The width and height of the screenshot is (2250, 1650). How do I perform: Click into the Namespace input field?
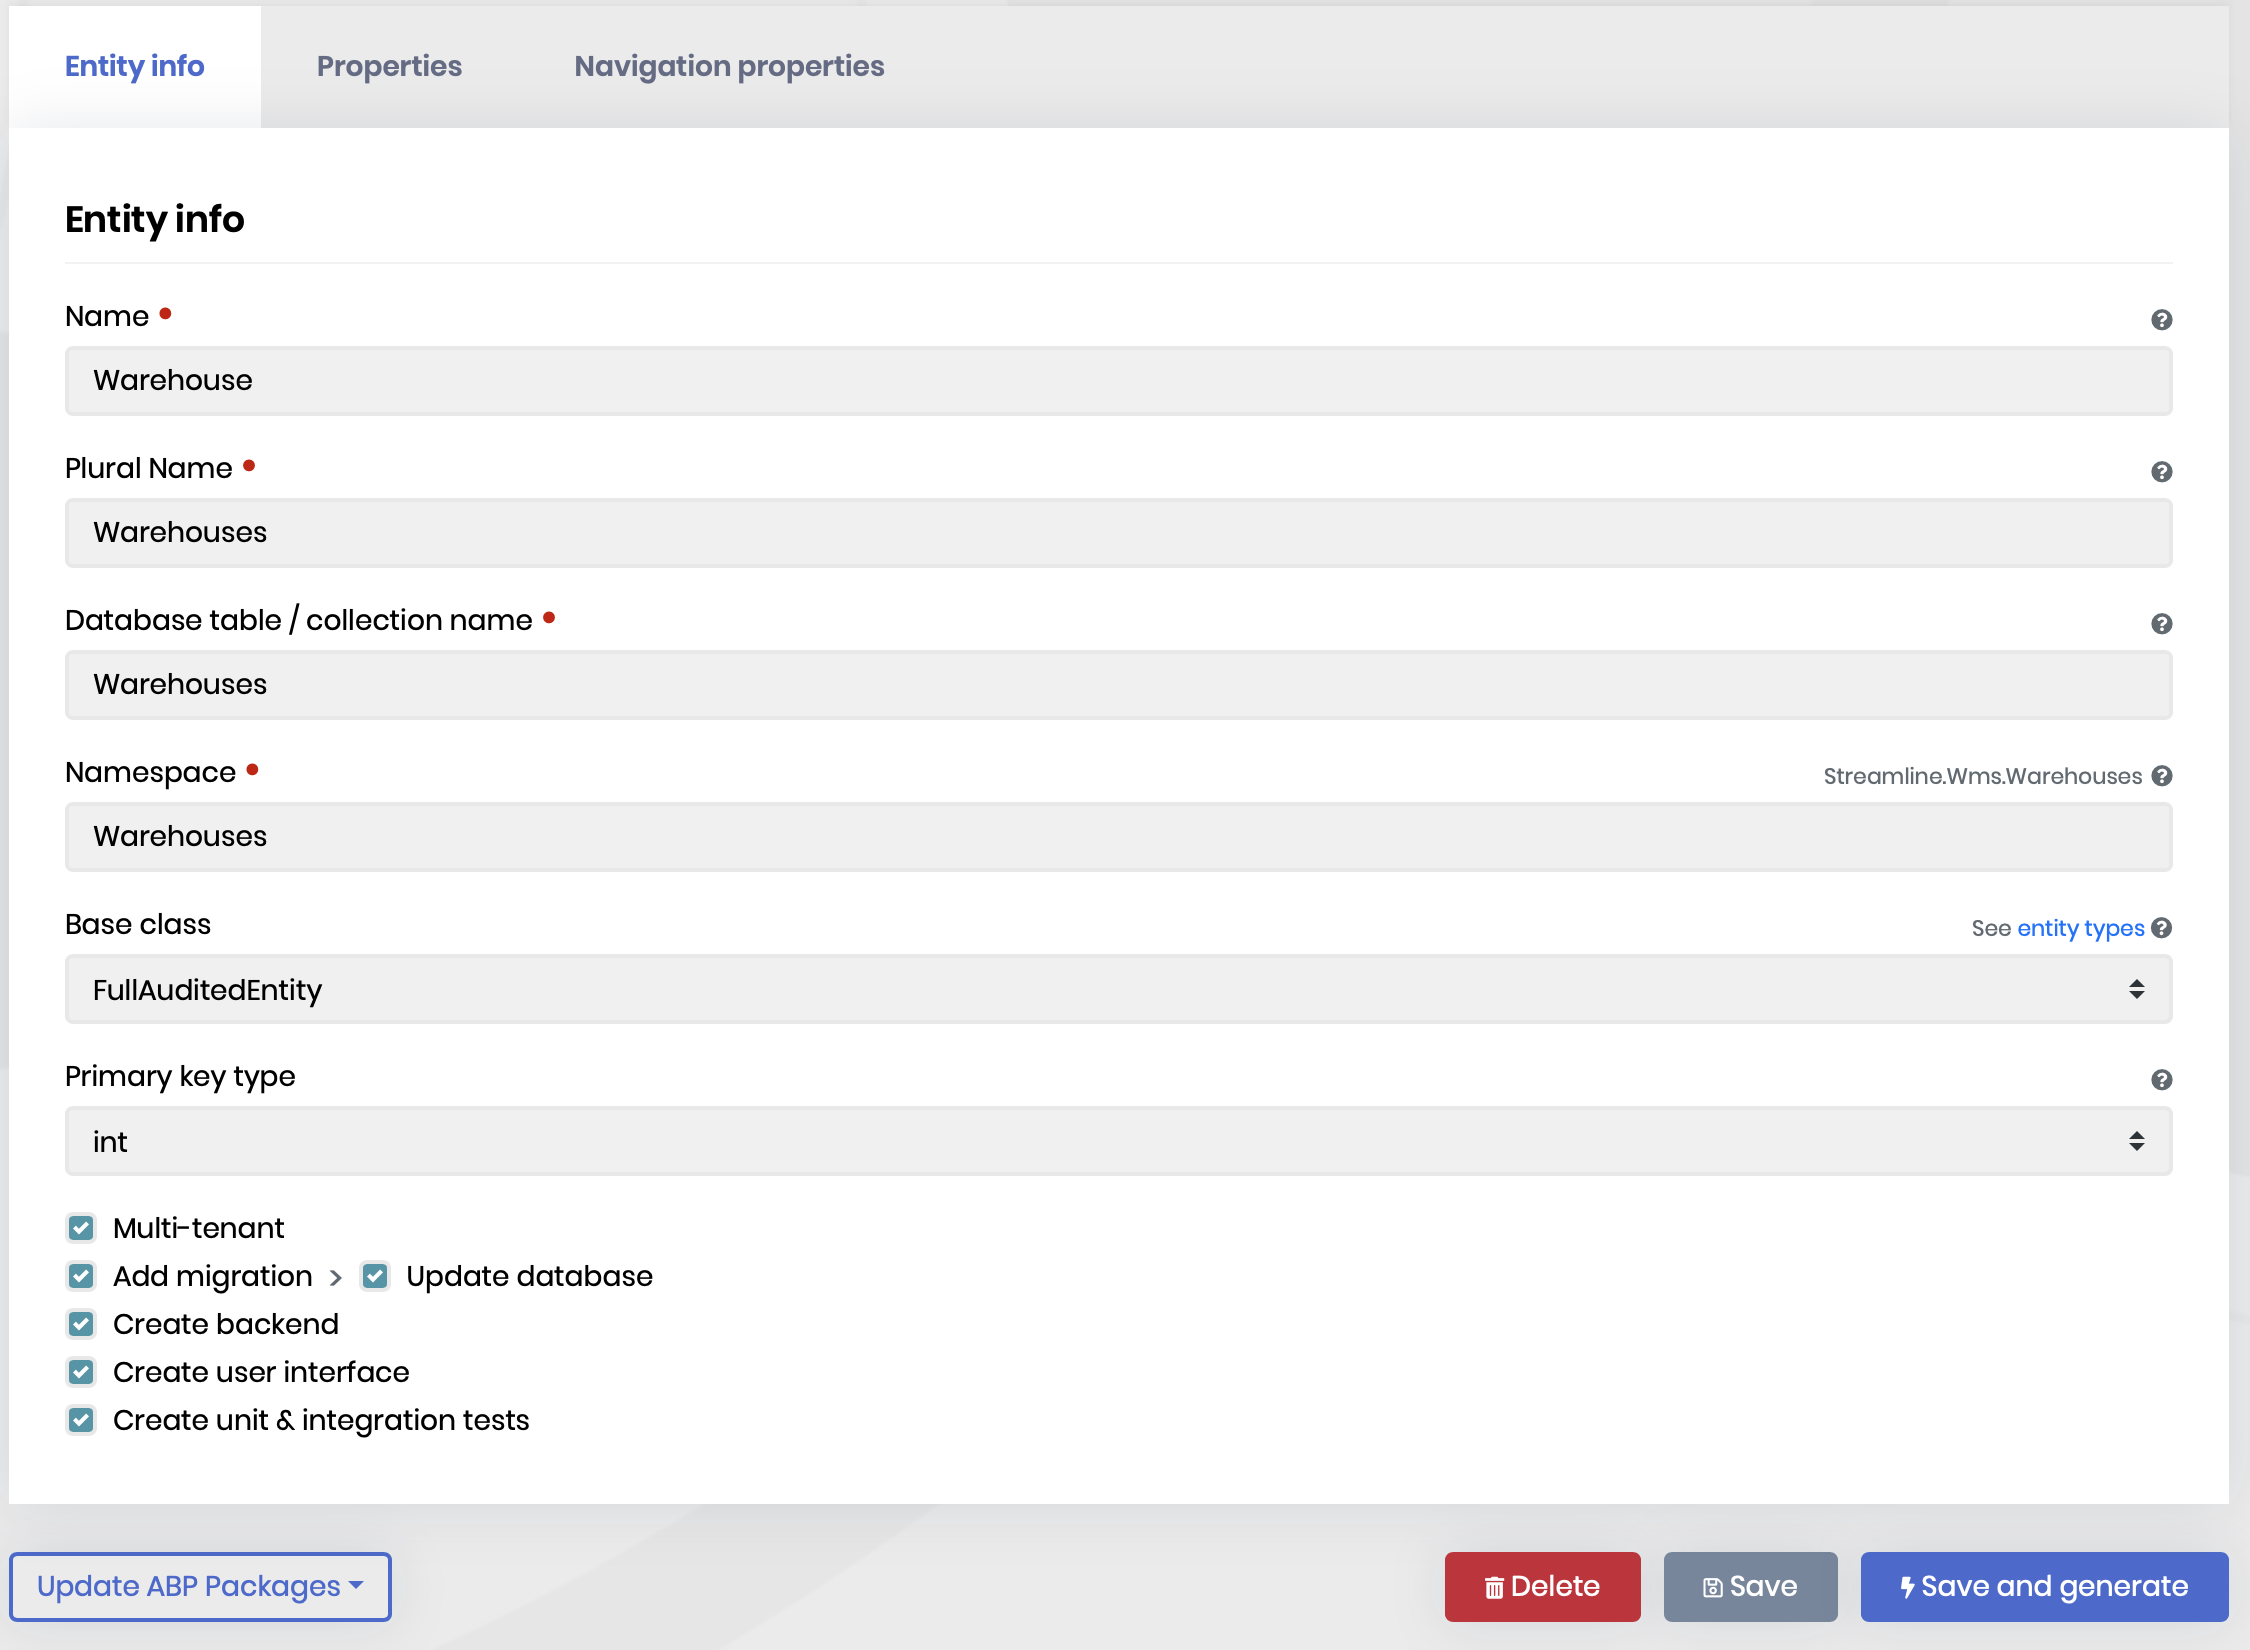coord(1118,837)
